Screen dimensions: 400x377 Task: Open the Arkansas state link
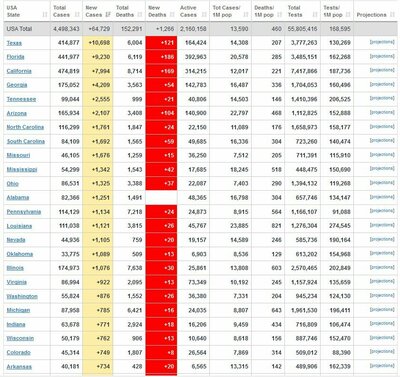click(x=19, y=367)
